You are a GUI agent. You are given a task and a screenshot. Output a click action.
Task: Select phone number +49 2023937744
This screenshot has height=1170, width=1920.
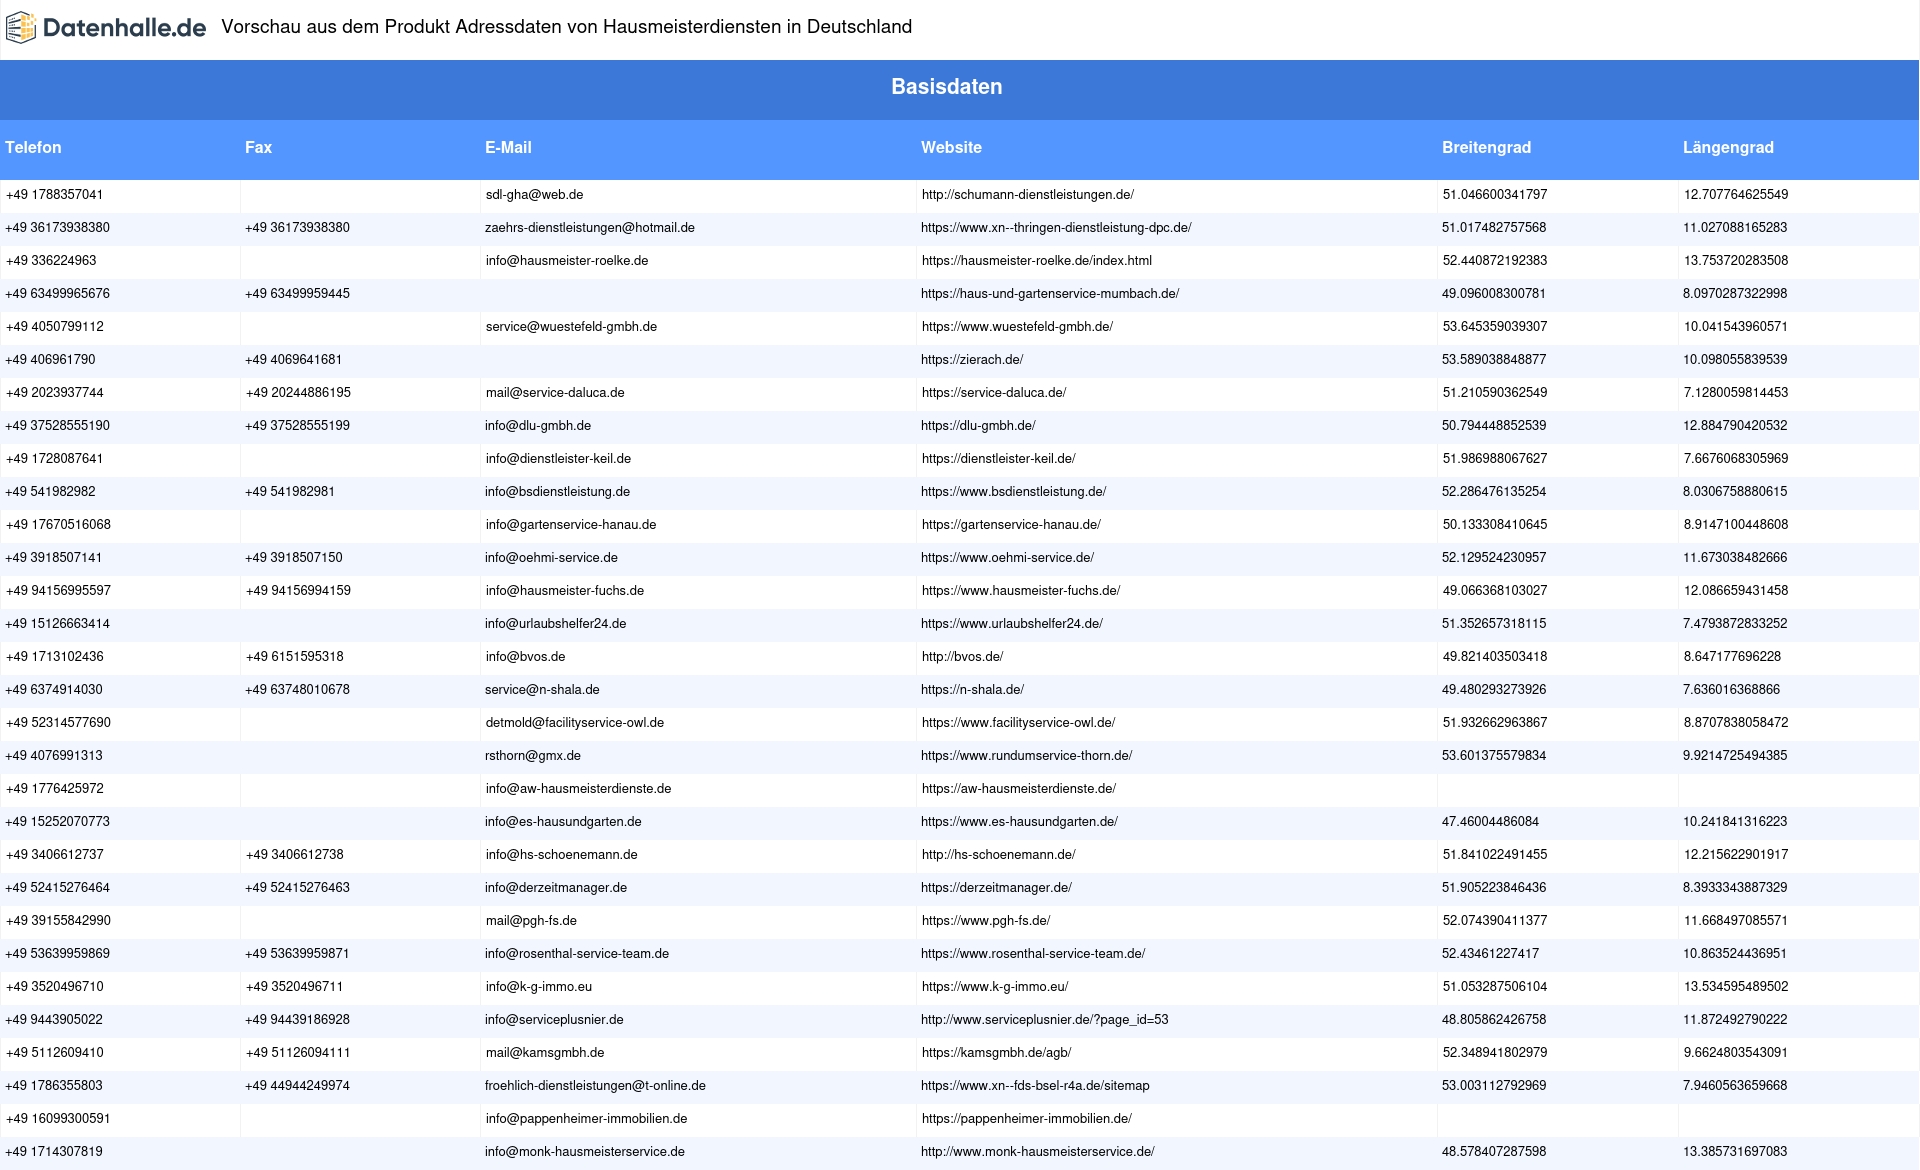point(54,393)
